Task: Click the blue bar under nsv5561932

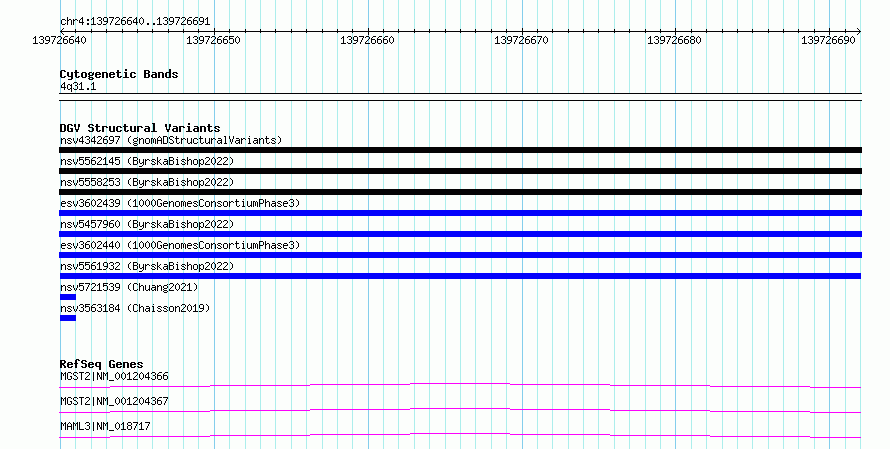Action: pyautogui.click(x=460, y=276)
